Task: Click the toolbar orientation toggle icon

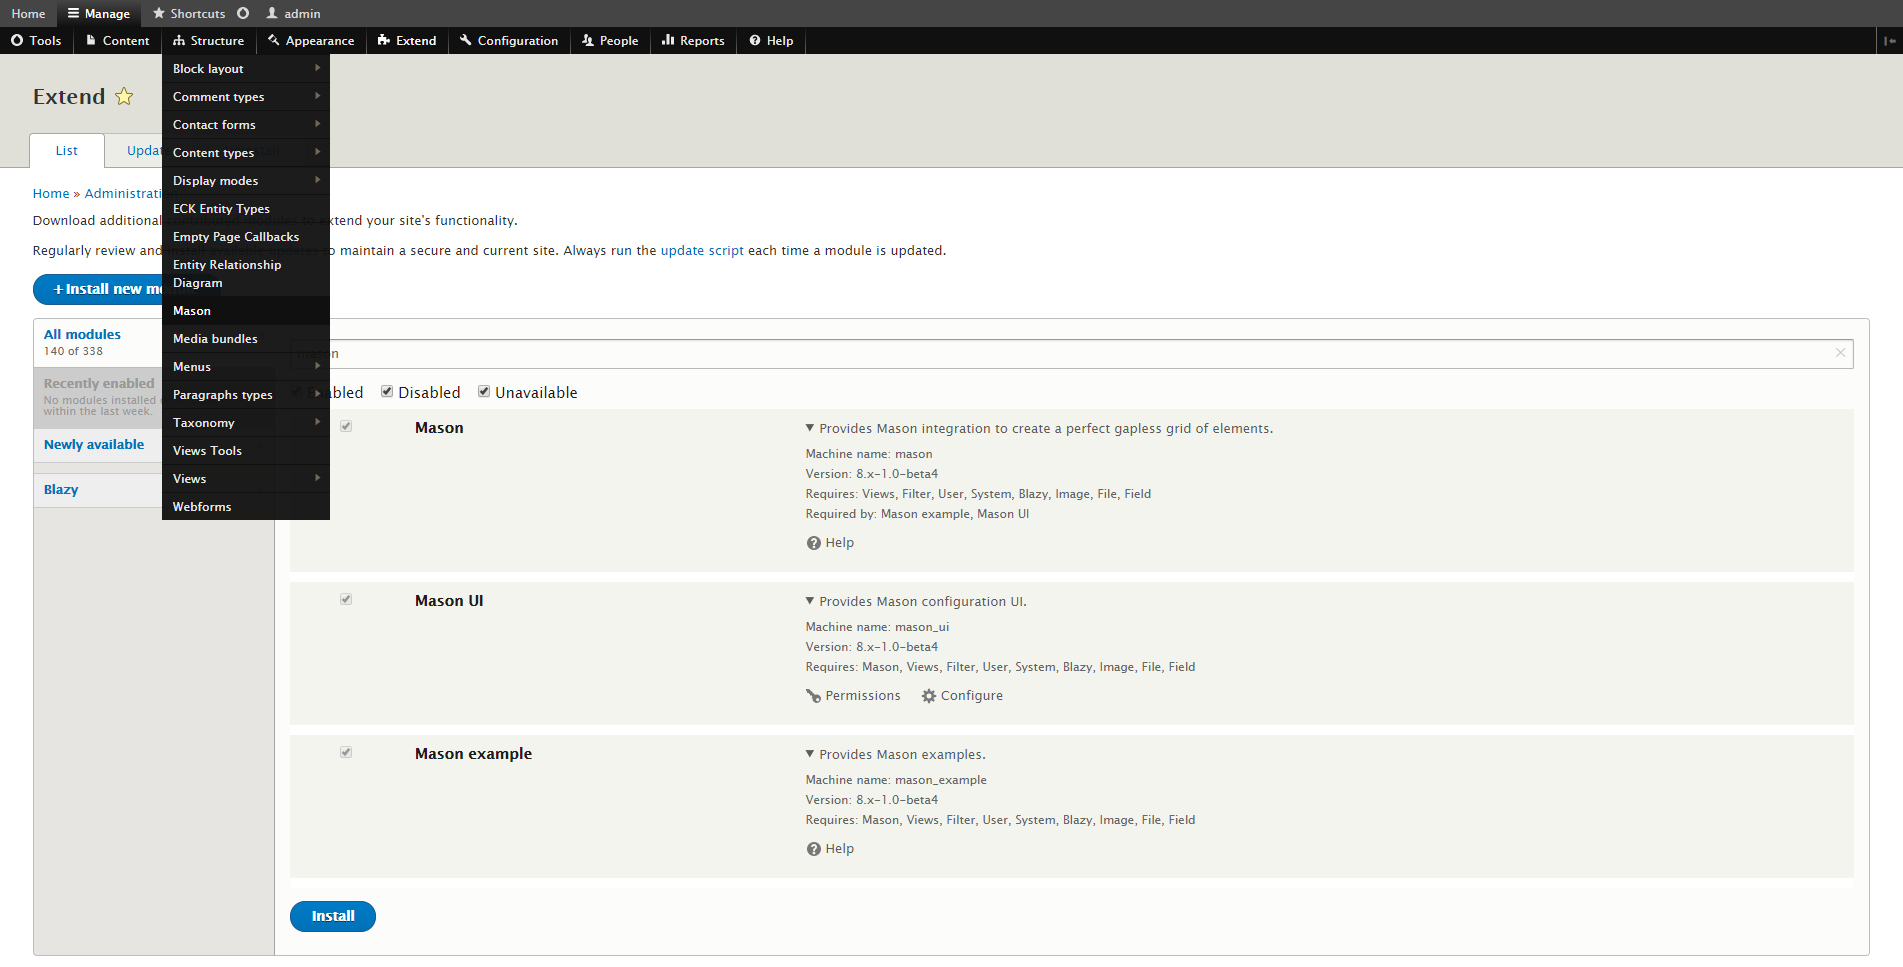Action: coord(1889,41)
